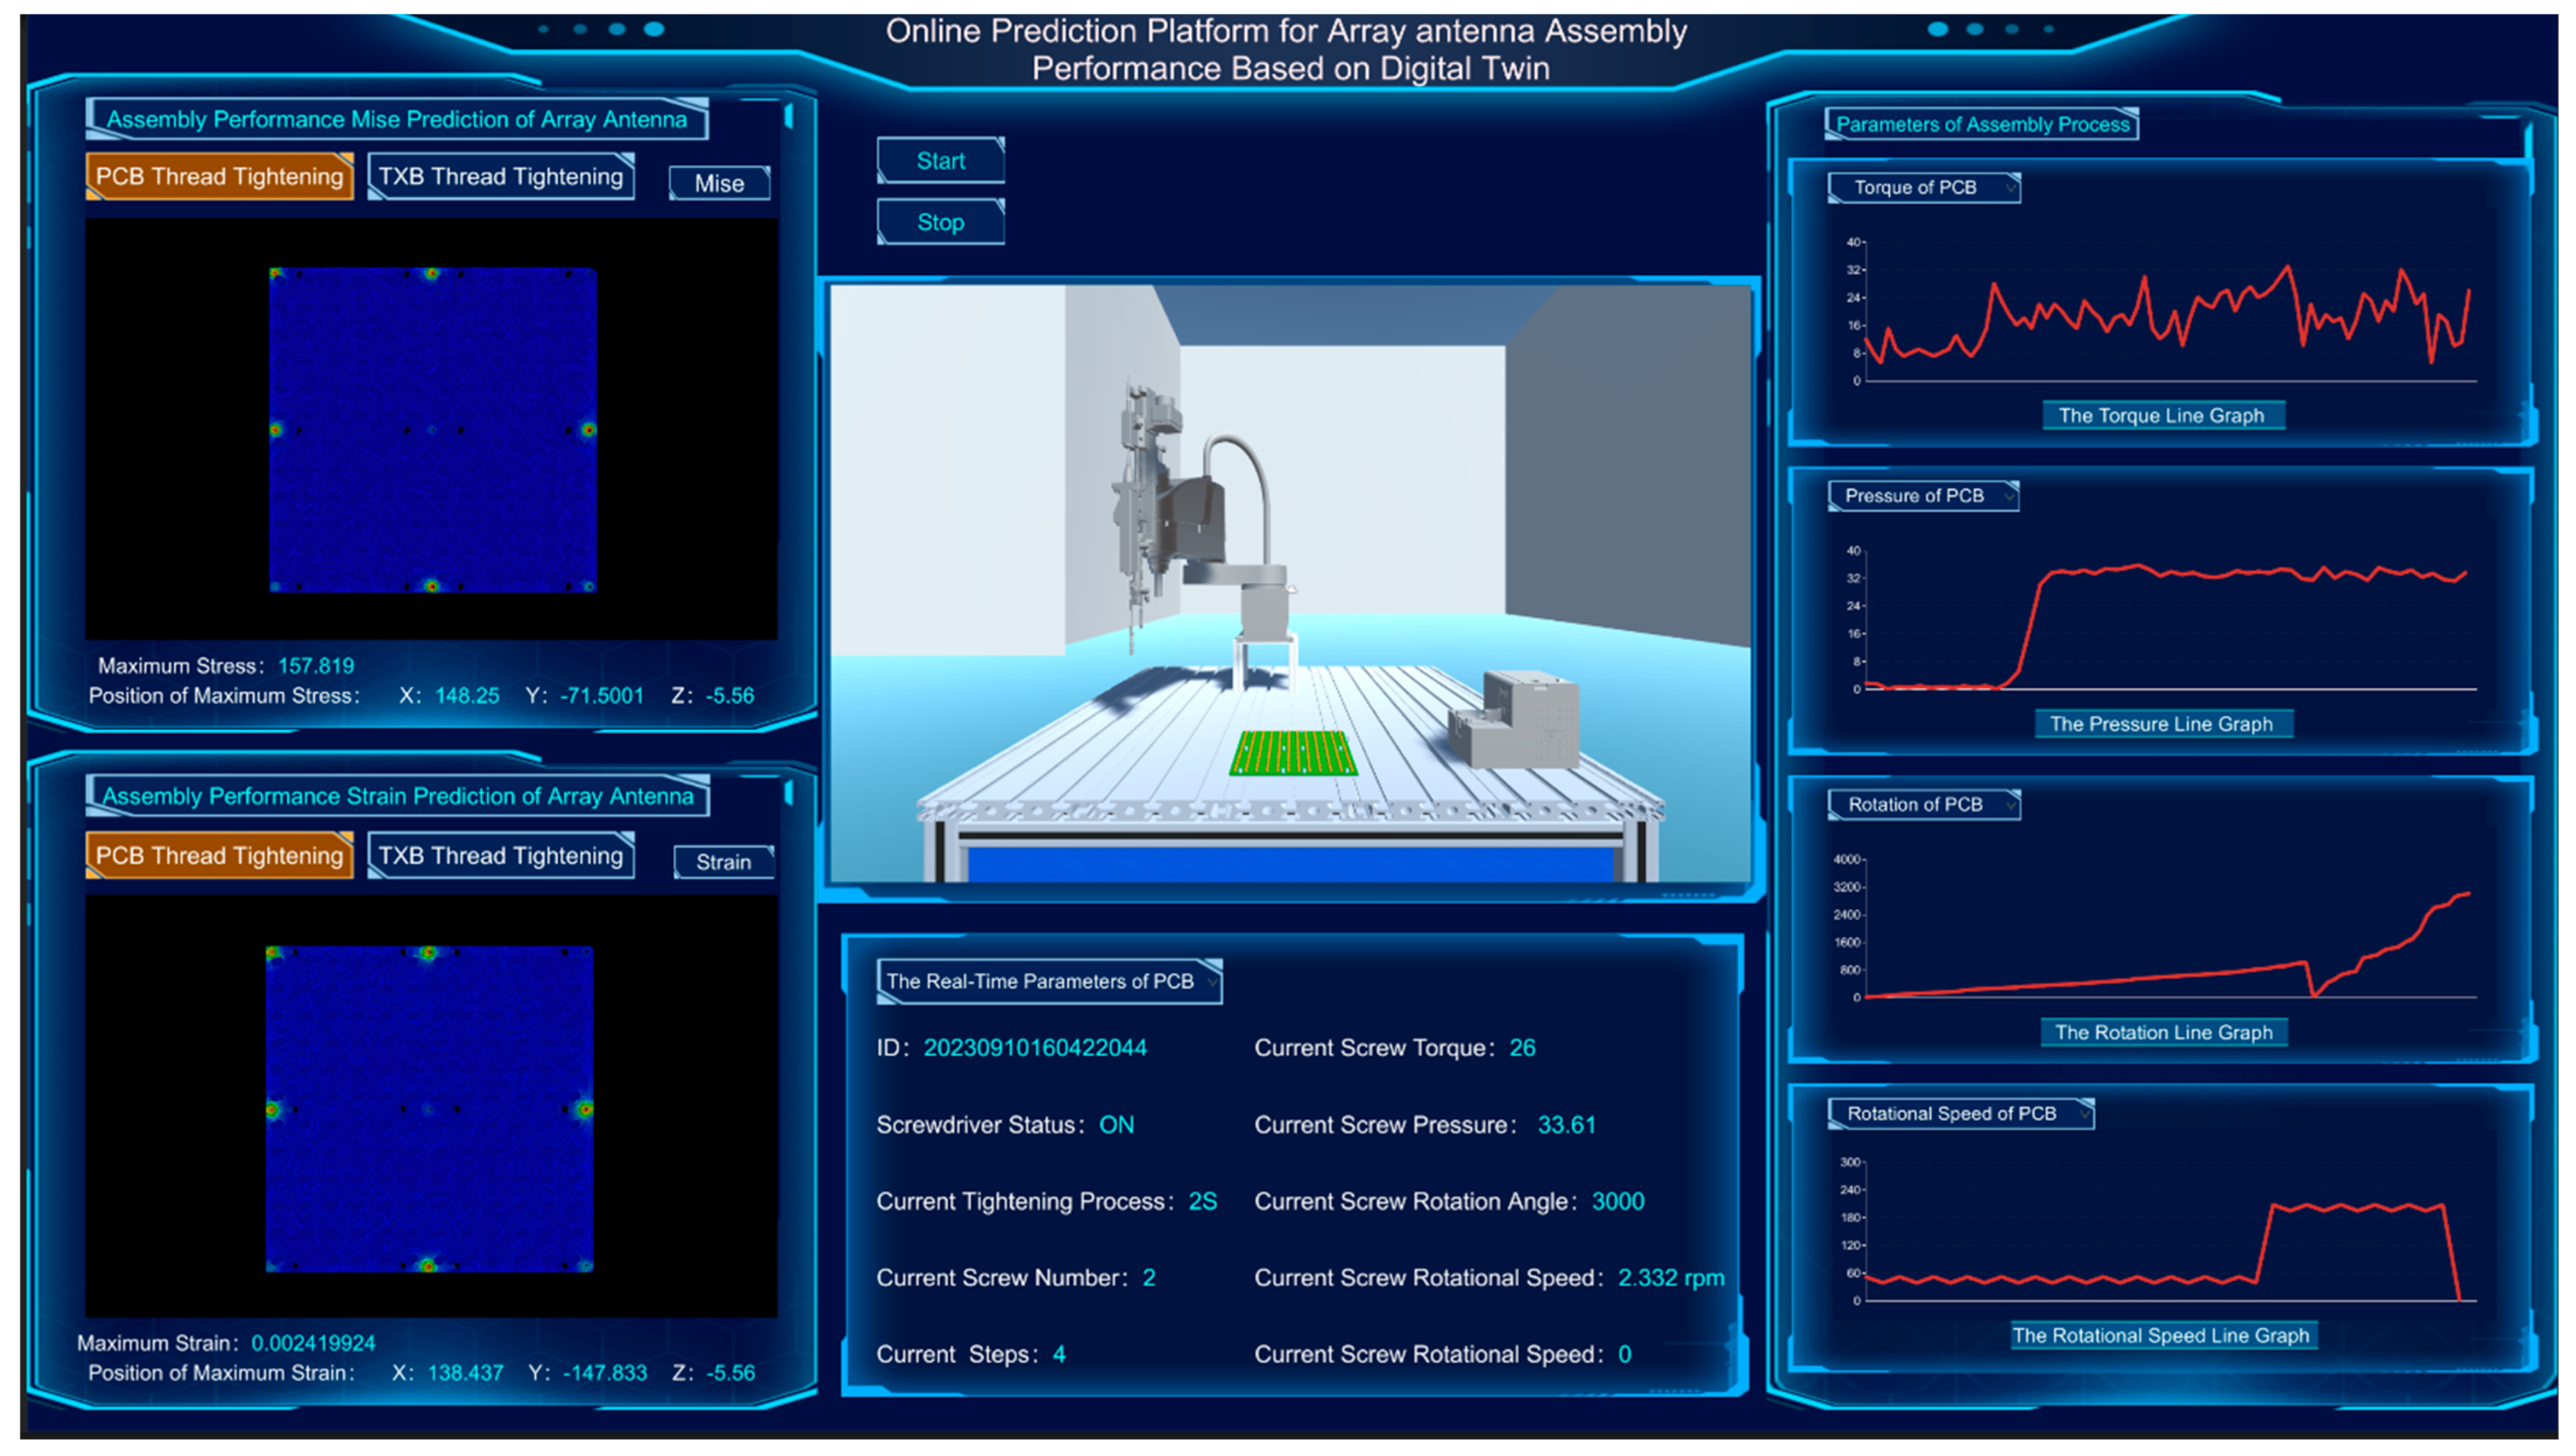Click the Start button
The height and width of the screenshot is (1456, 2576).
(x=940, y=161)
